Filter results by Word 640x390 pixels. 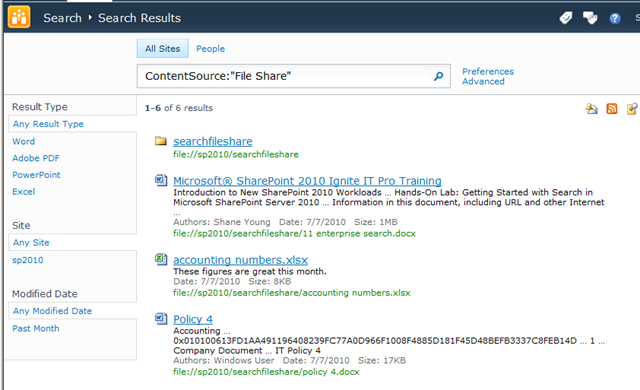[23, 141]
